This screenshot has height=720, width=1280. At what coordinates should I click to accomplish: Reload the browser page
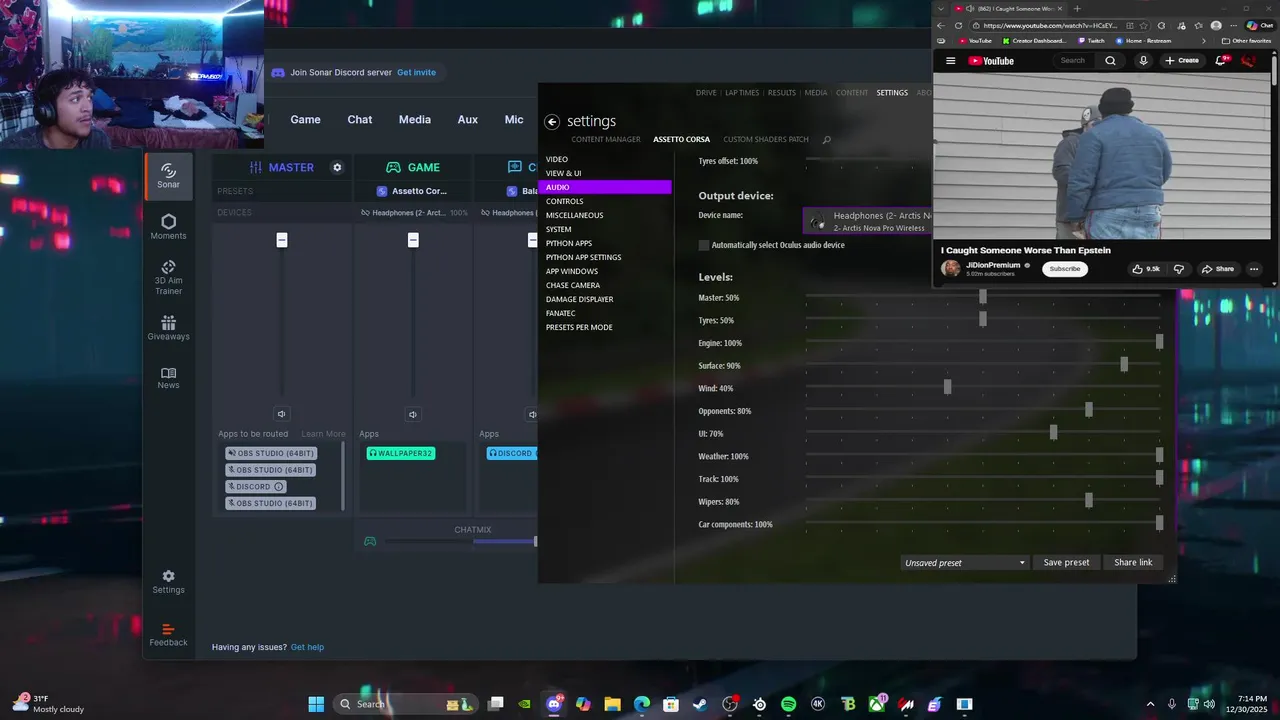959,26
